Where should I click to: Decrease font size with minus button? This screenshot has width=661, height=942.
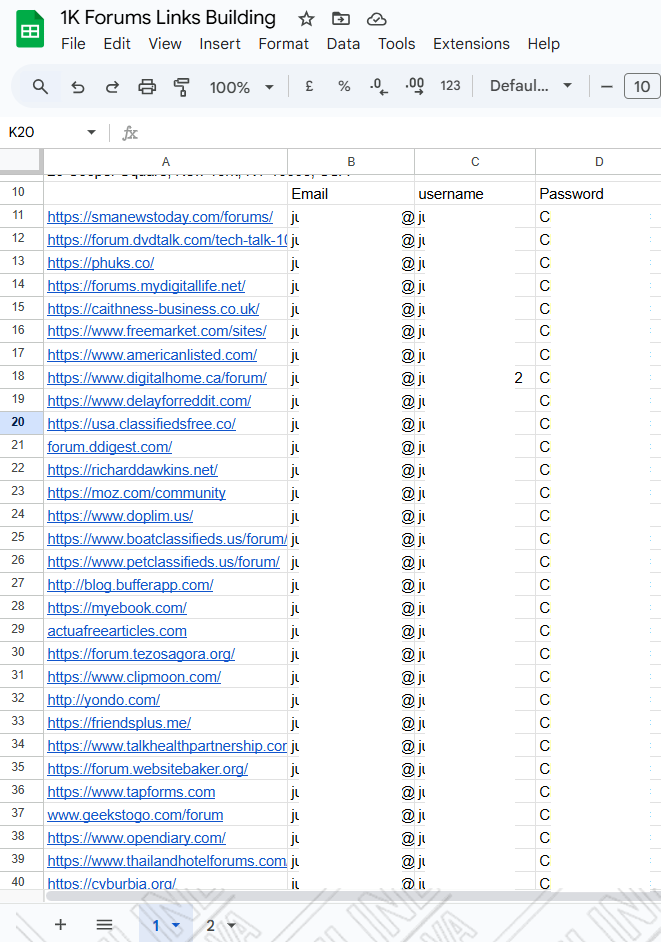point(607,87)
